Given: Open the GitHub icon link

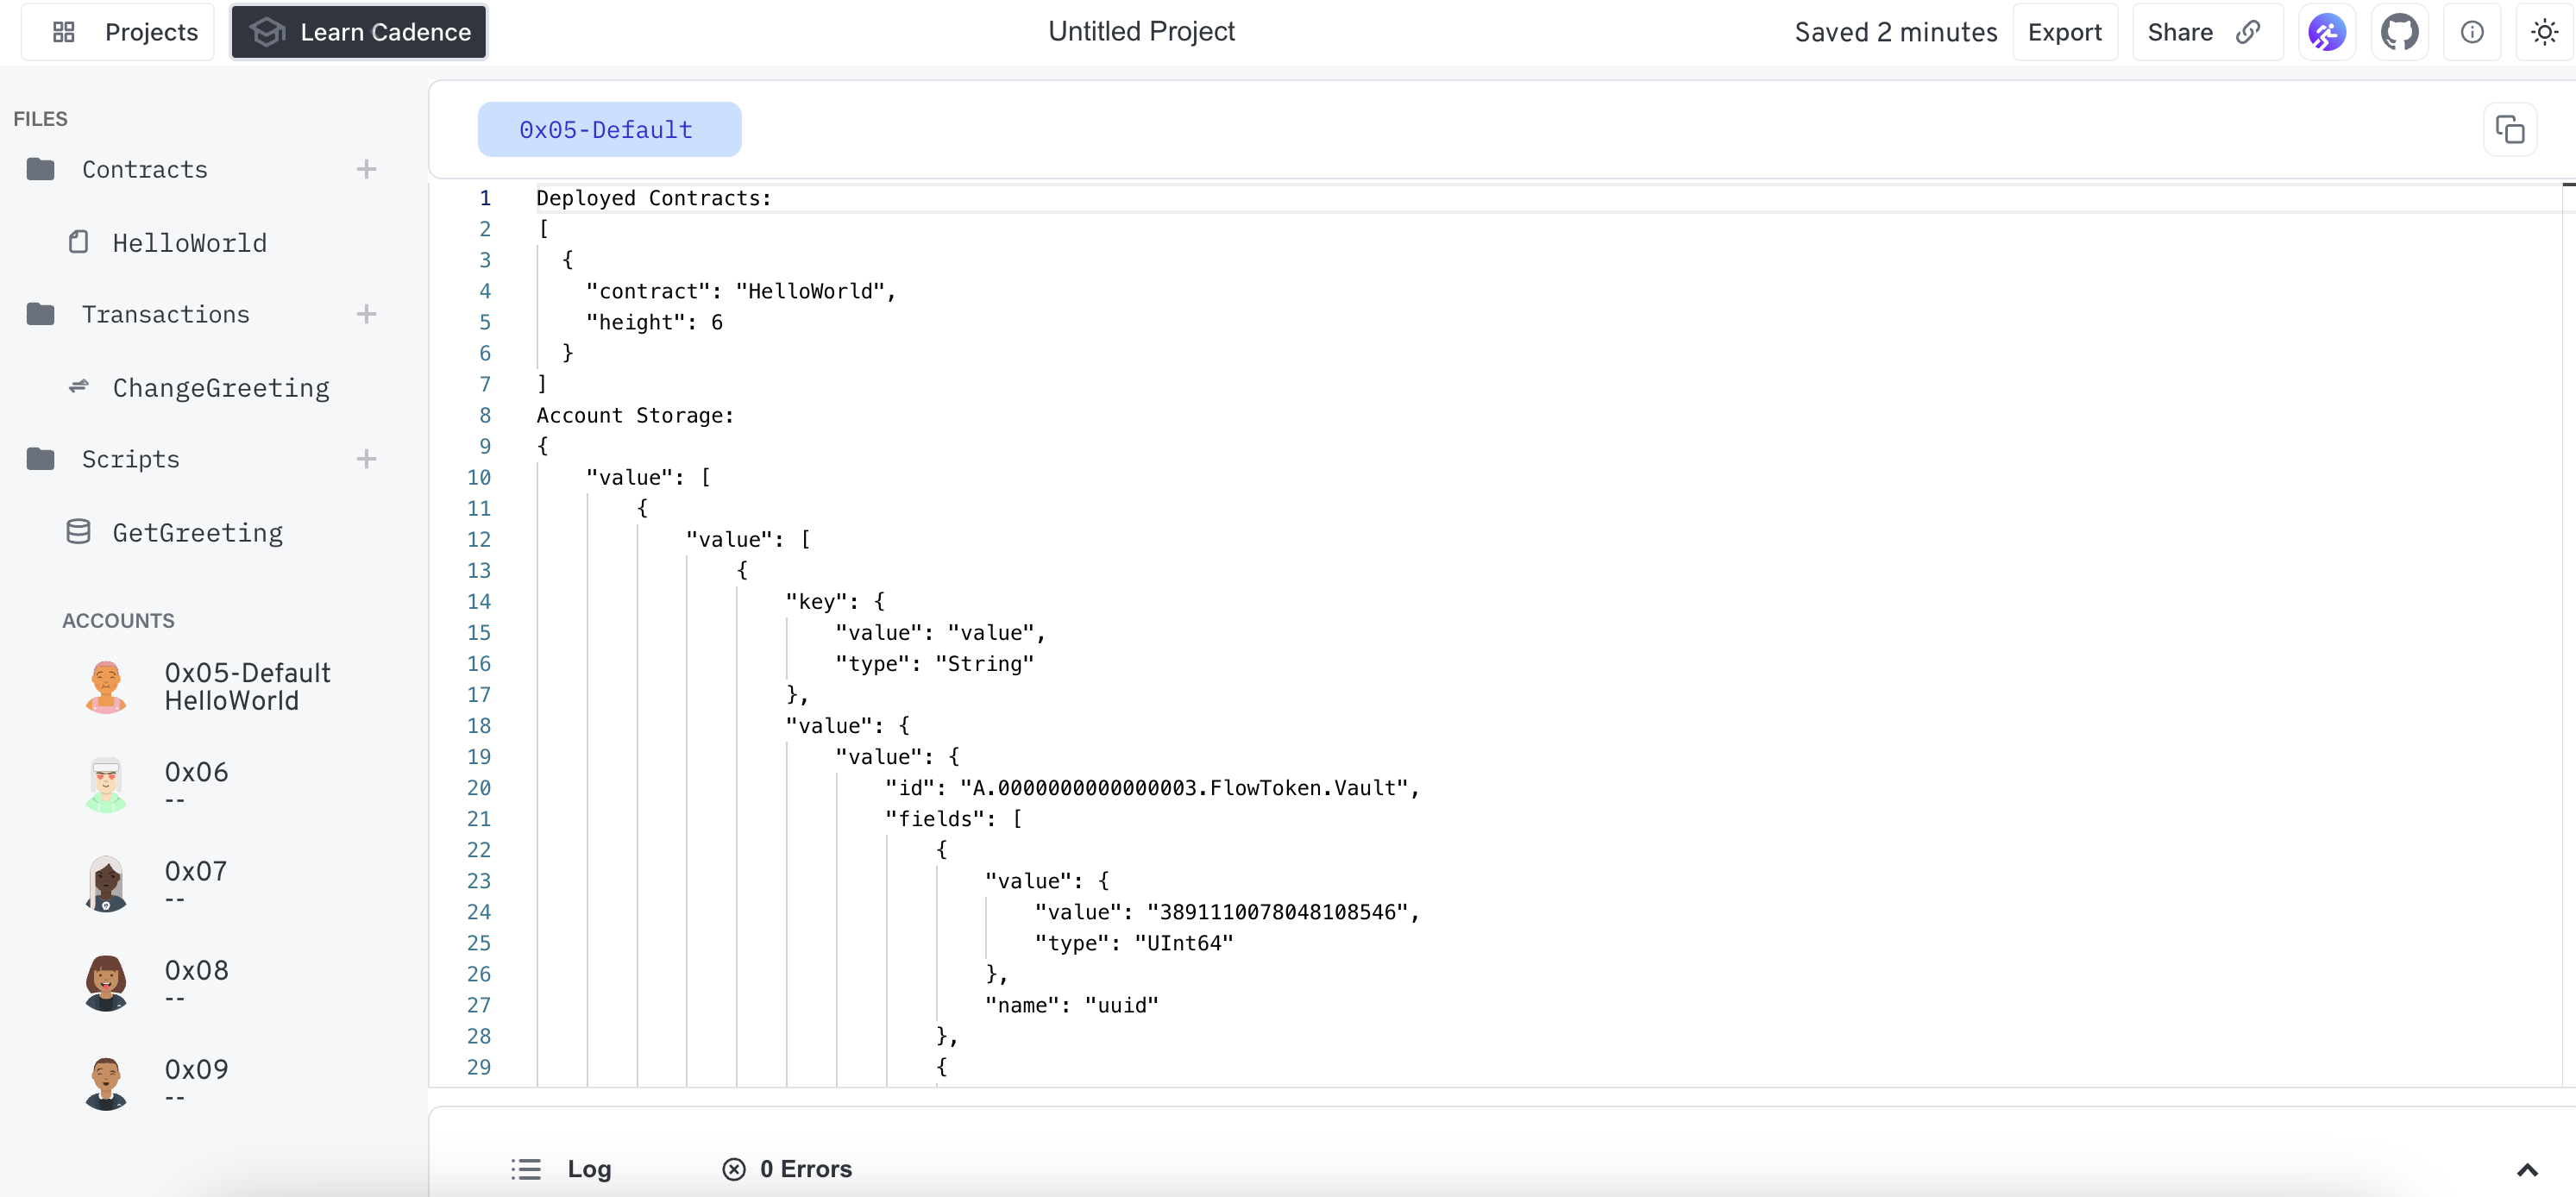Looking at the screenshot, I should [2399, 32].
